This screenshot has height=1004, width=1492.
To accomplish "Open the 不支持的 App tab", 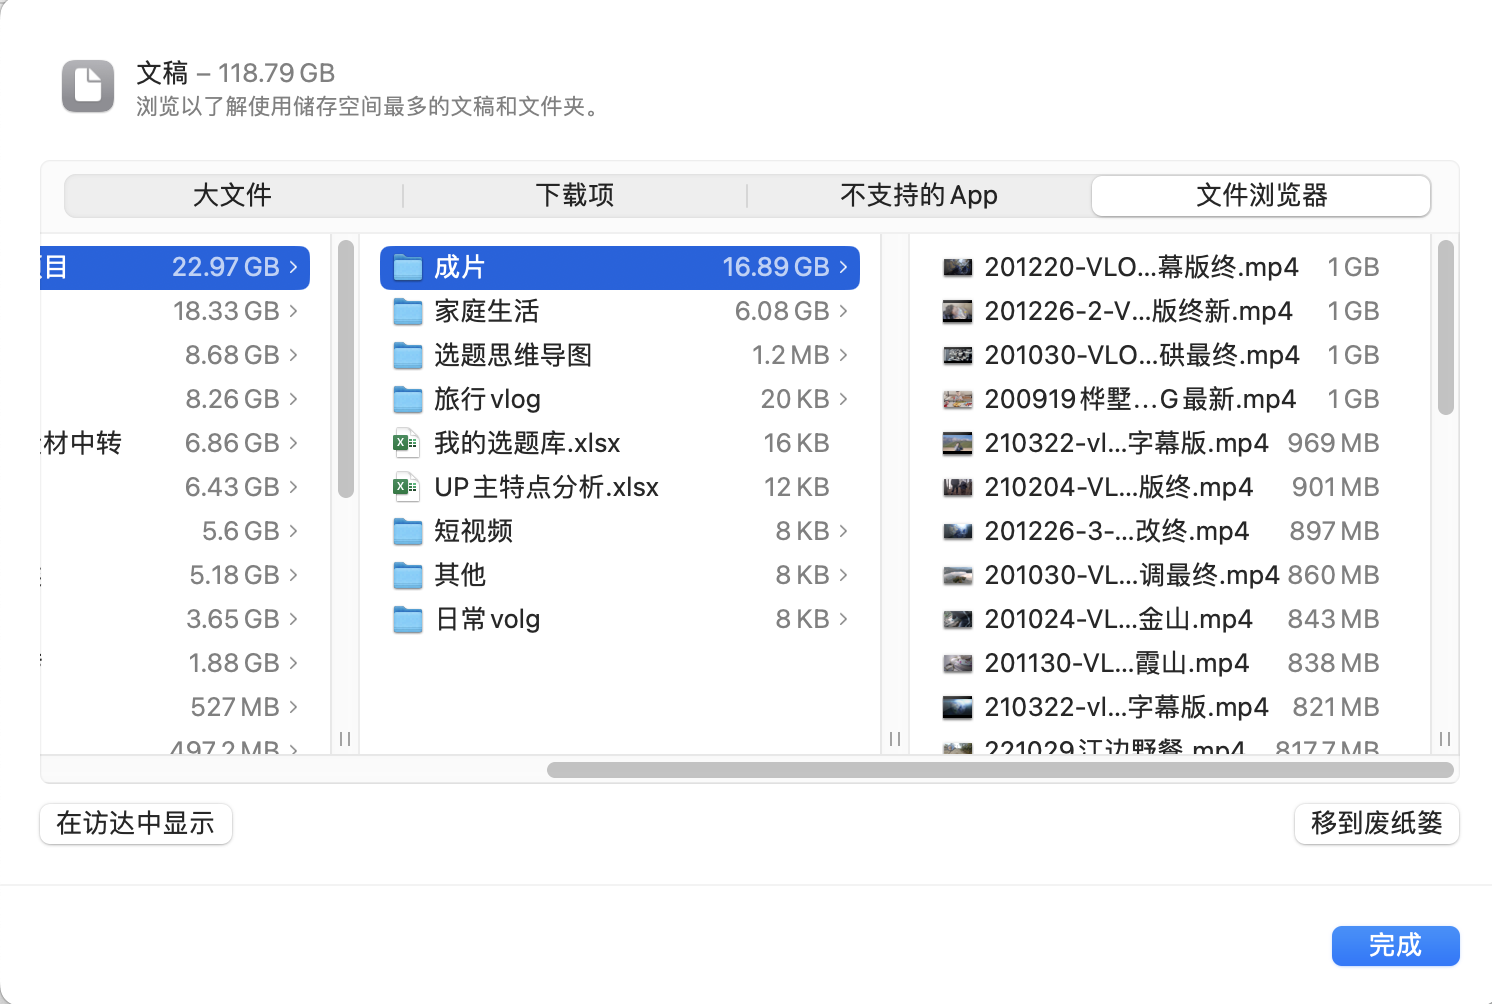I will point(918,195).
